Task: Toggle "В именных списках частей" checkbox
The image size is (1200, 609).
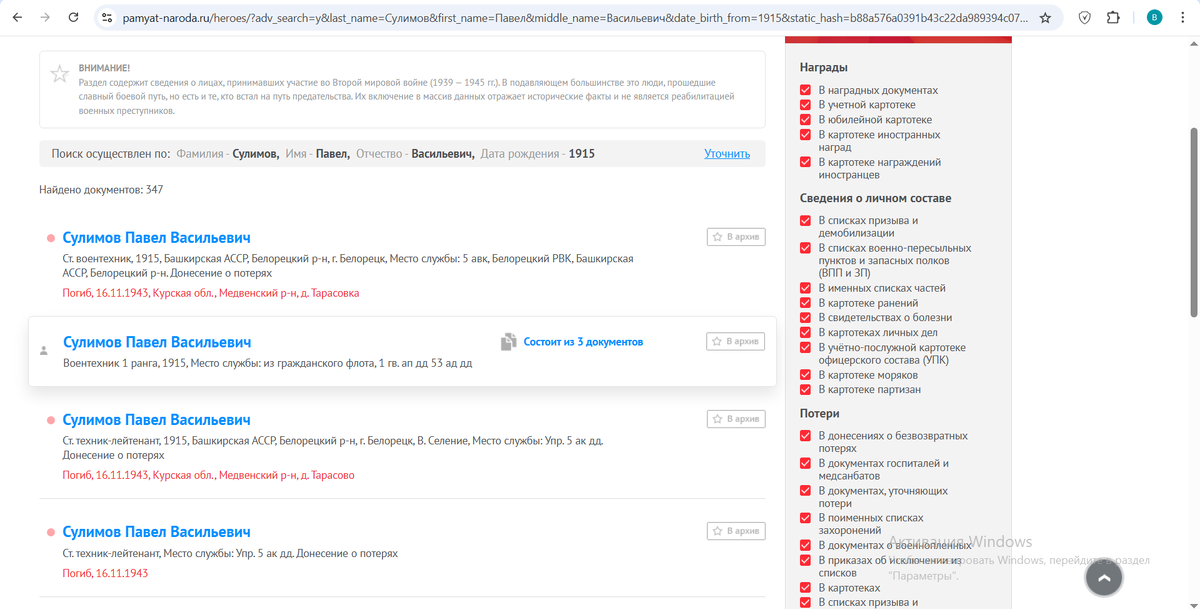Action: (x=806, y=288)
